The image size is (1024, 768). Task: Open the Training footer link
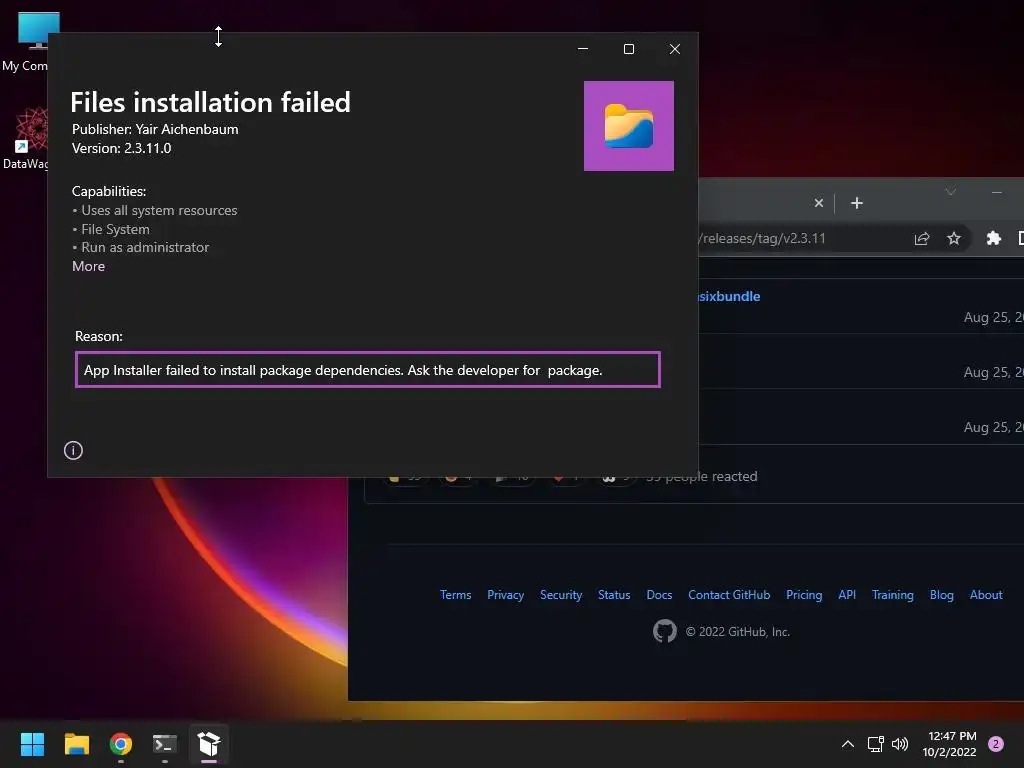tap(893, 595)
